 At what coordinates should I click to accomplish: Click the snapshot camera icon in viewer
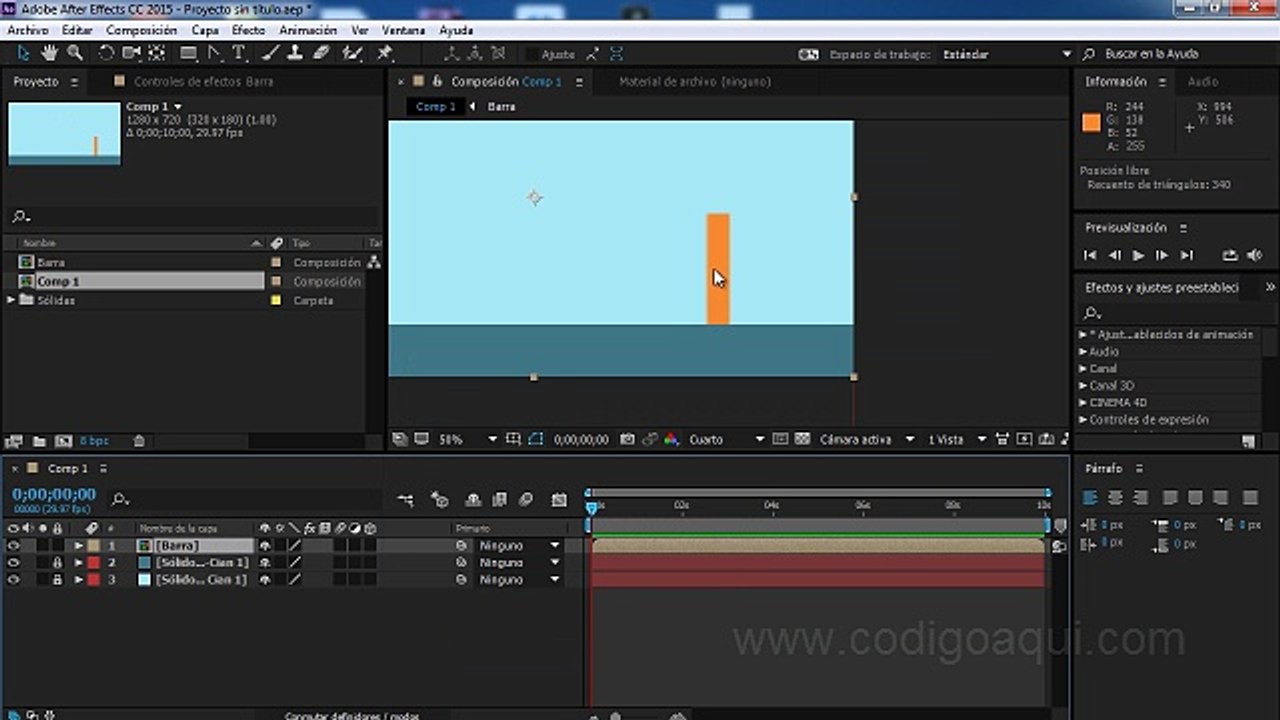[x=627, y=439]
